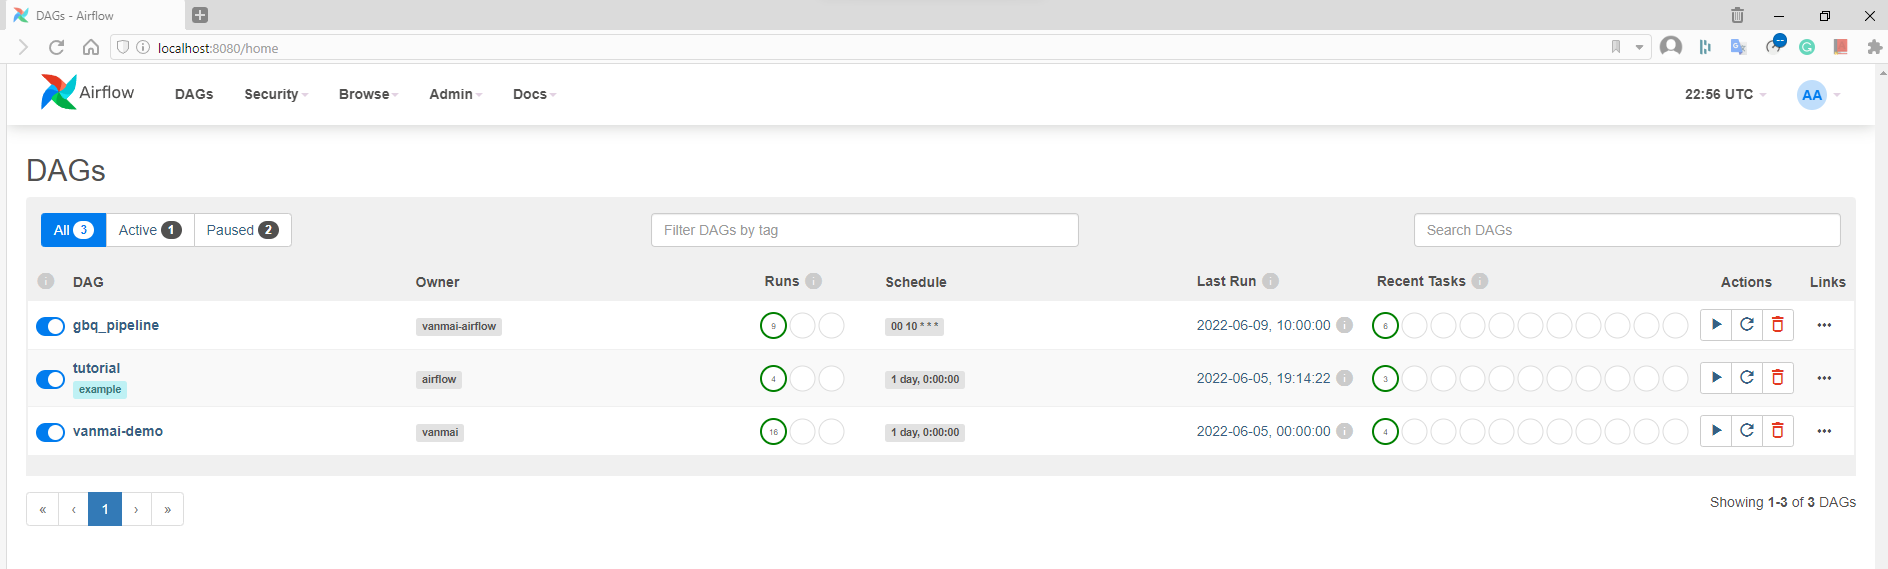Filter by the example tag
Viewport: 1888px width, 569px height.
100,390
